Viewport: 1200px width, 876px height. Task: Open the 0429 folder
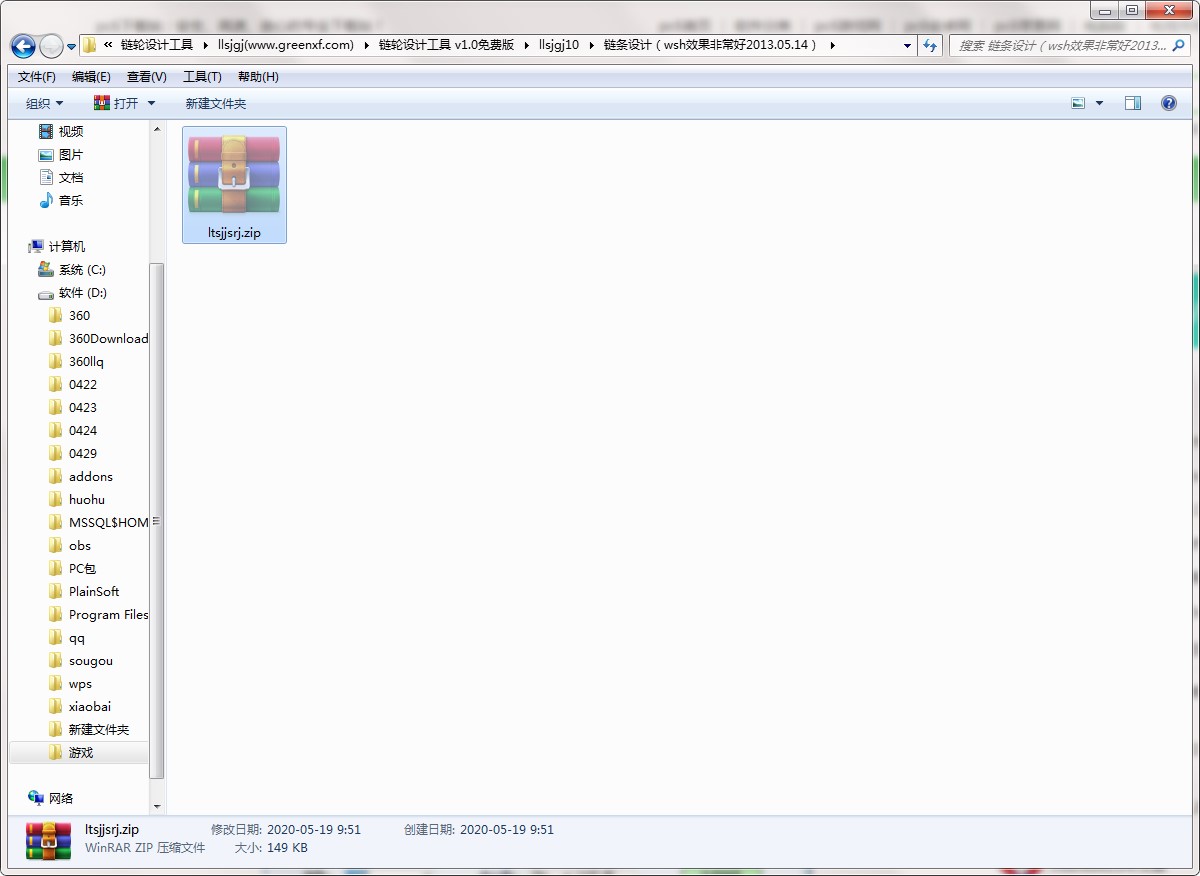(x=73, y=453)
